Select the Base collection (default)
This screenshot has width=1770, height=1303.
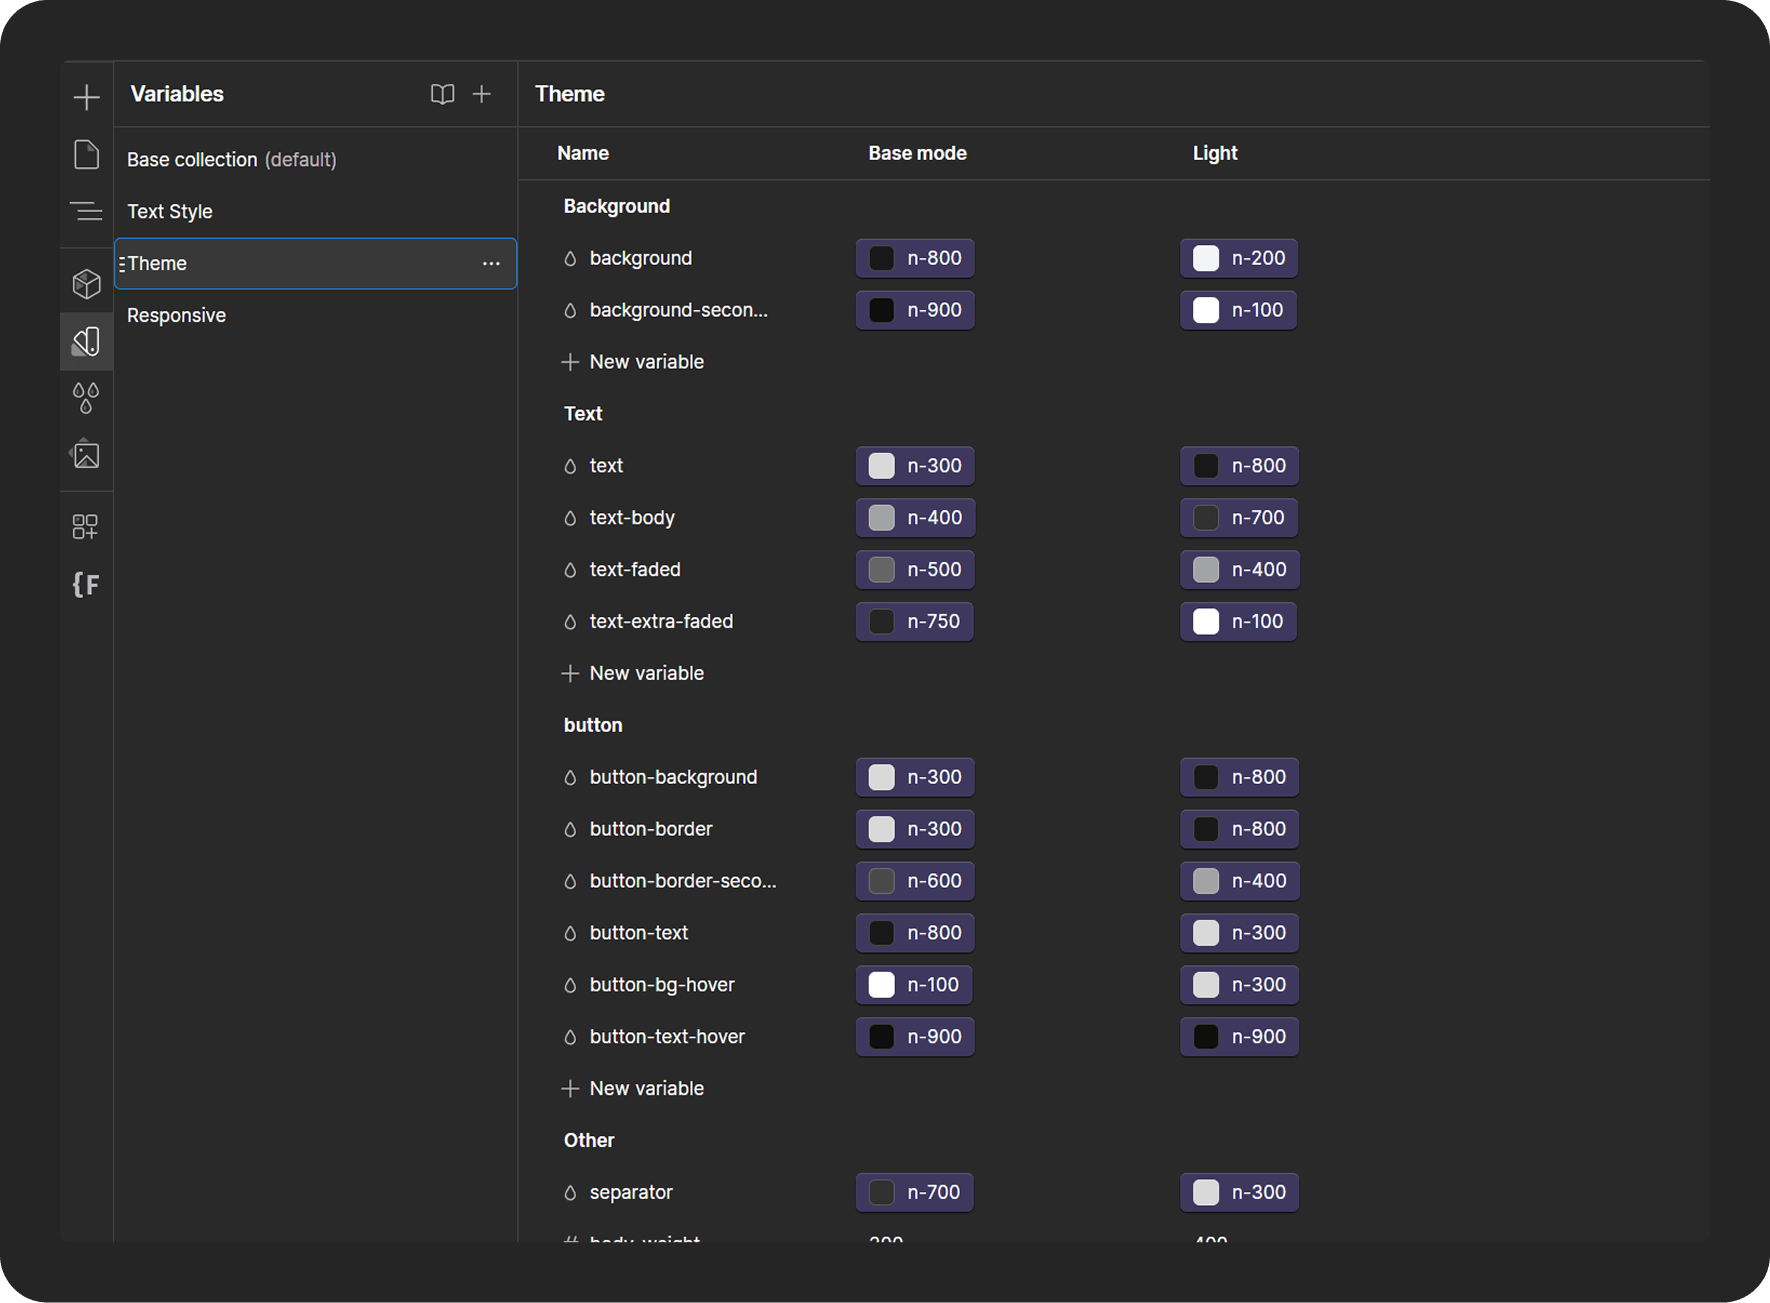pyautogui.click(x=231, y=160)
